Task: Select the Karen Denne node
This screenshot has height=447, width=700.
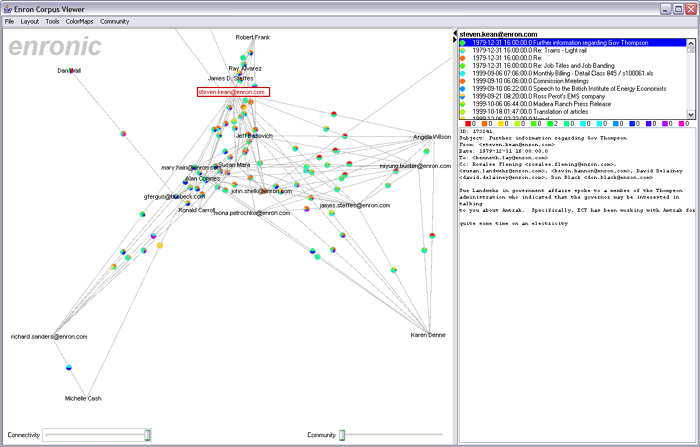Action: tap(428, 335)
